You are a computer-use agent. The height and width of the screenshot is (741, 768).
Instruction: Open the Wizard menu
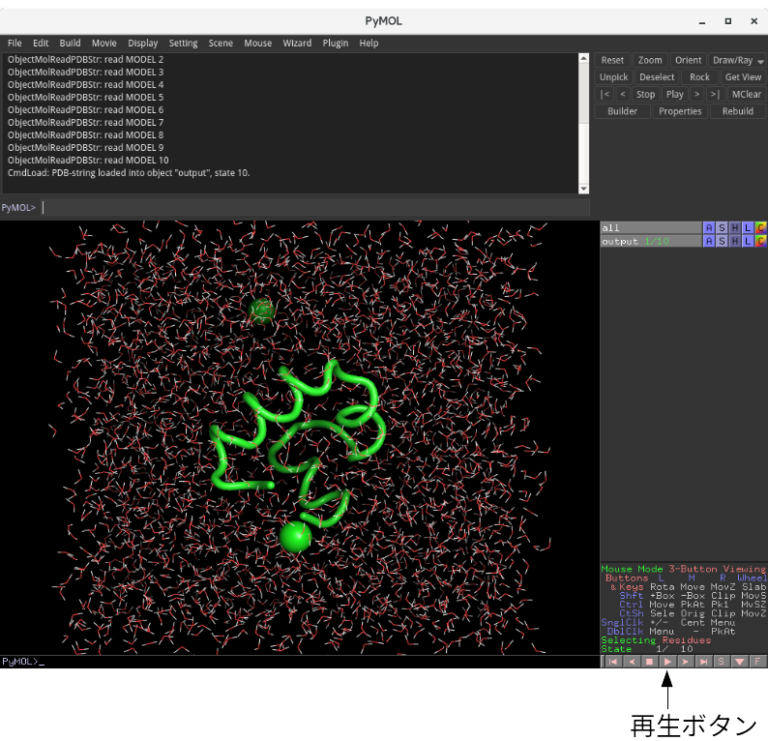[297, 43]
